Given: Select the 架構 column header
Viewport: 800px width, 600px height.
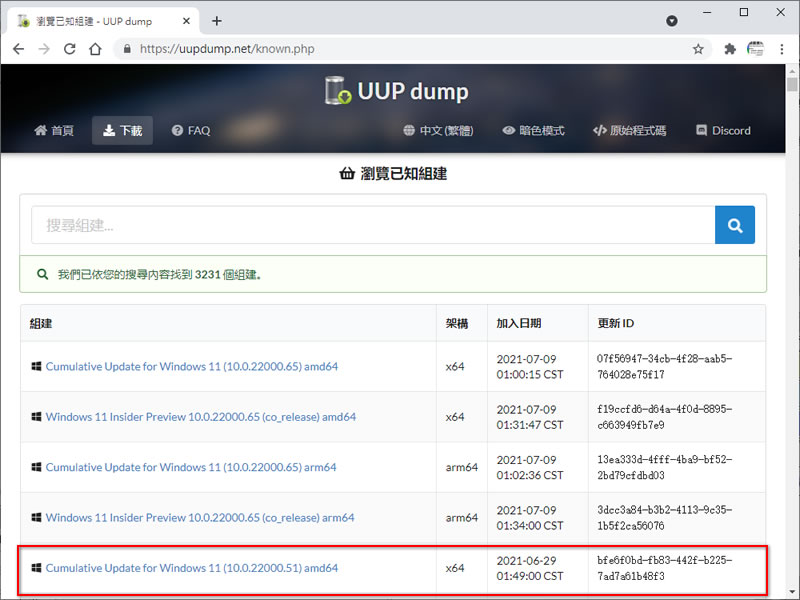Looking at the screenshot, I should pos(457,323).
